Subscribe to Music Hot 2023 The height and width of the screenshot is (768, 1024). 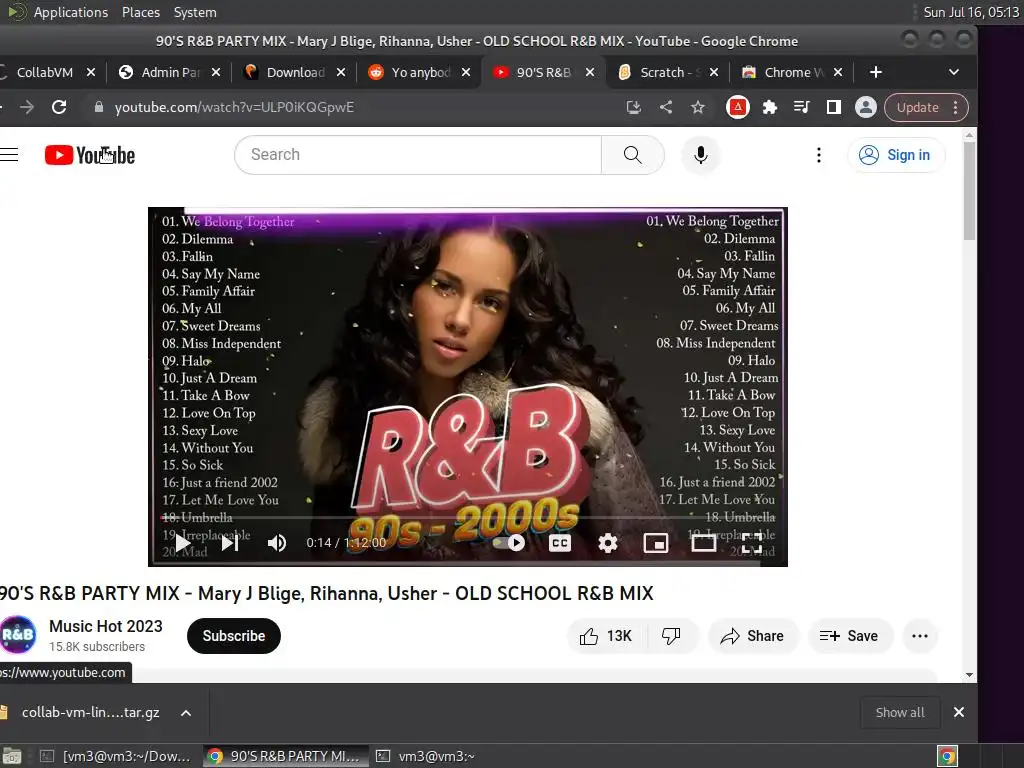click(234, 636)
